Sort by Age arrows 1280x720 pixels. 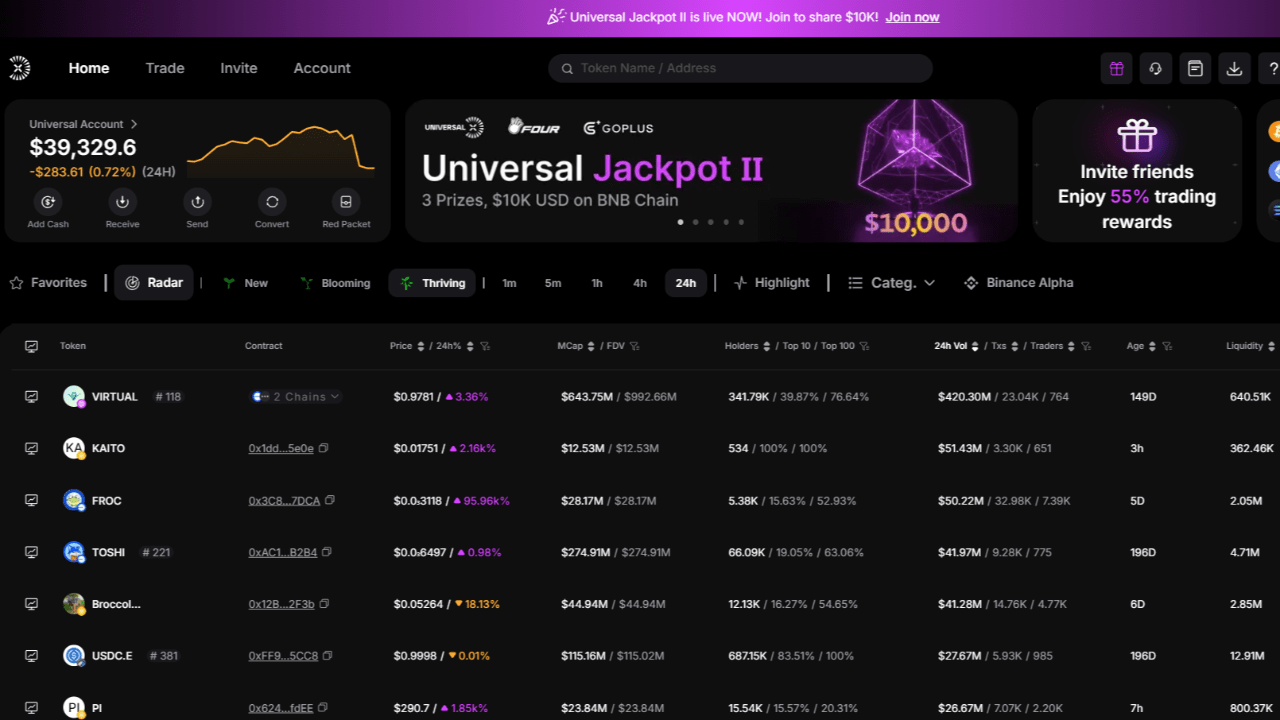coord(1152,346)
